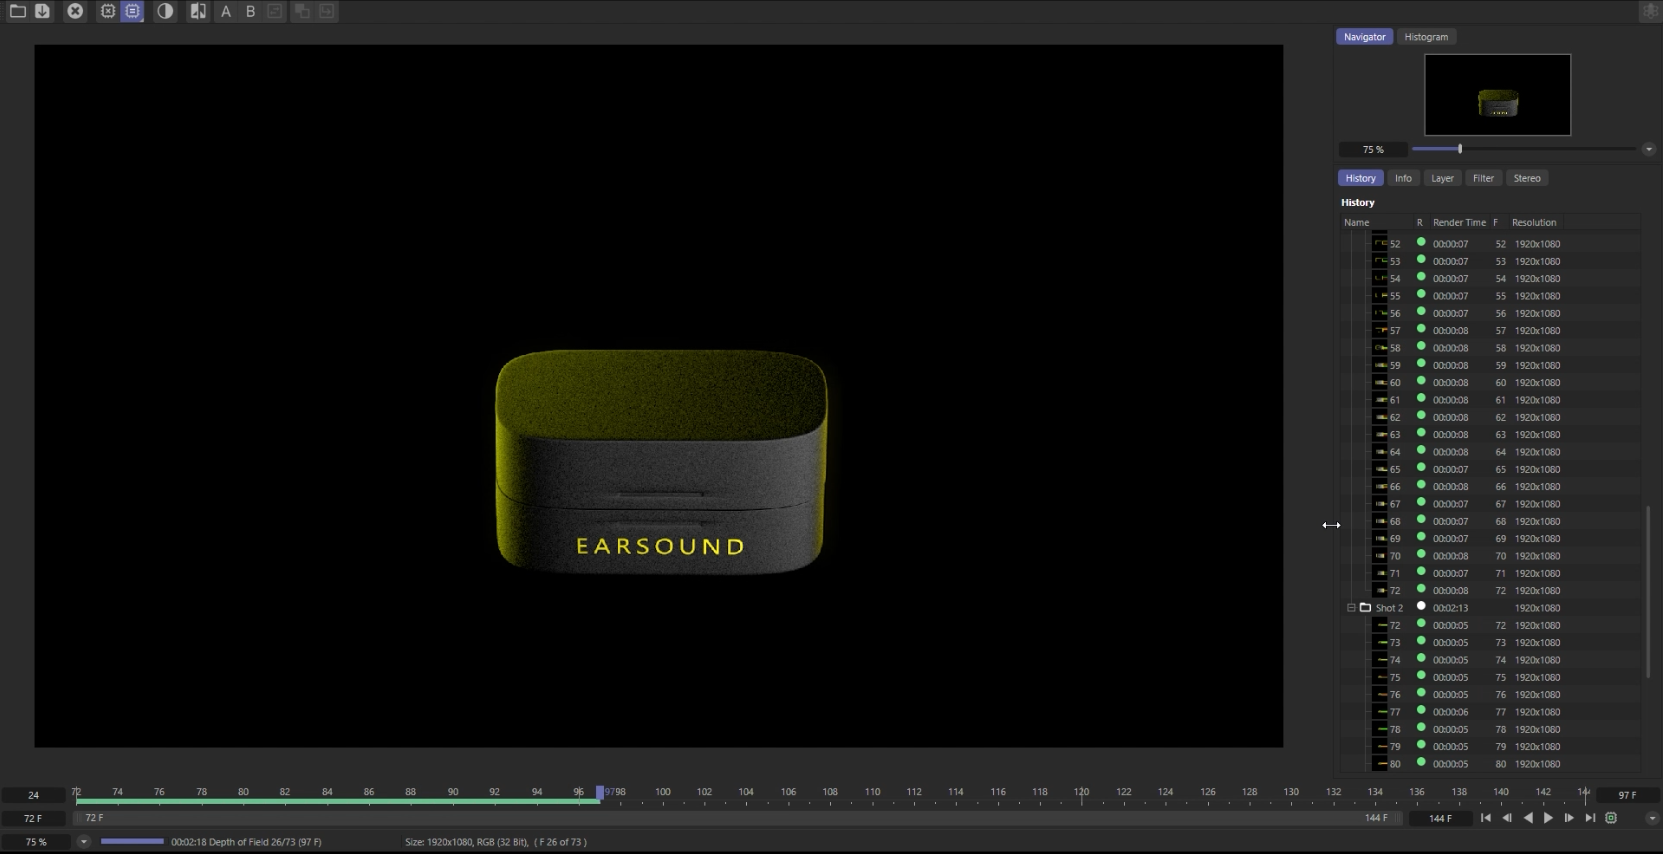The image size is (1663, 854).
Task: Toggle the green chip icon beside playback controls
Action: pos(1611,818)
